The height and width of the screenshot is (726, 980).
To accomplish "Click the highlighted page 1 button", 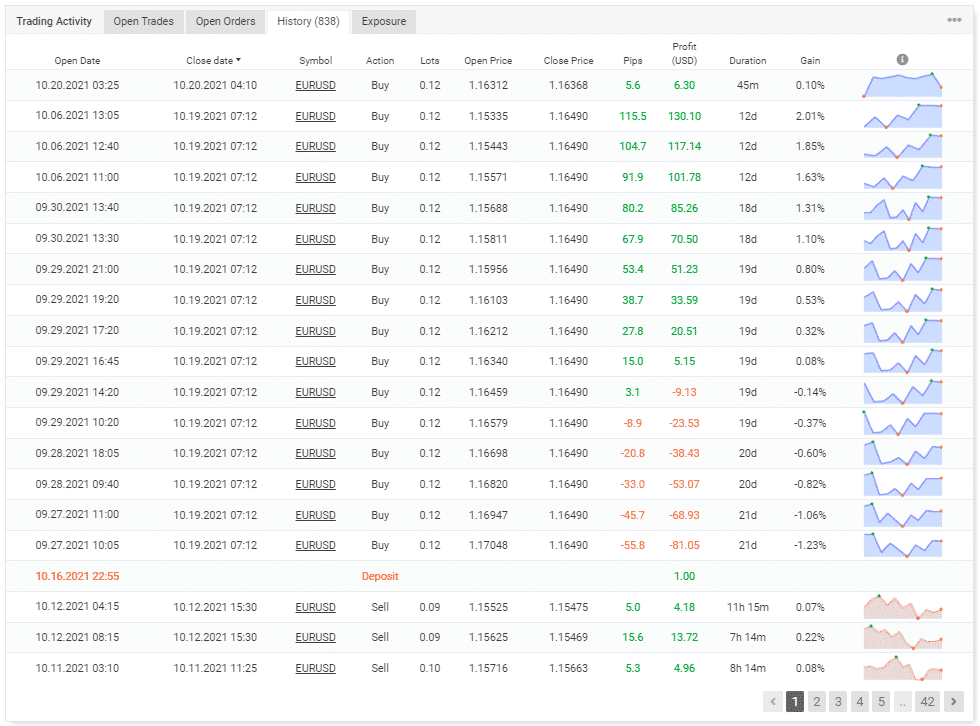I will (794, 701).
